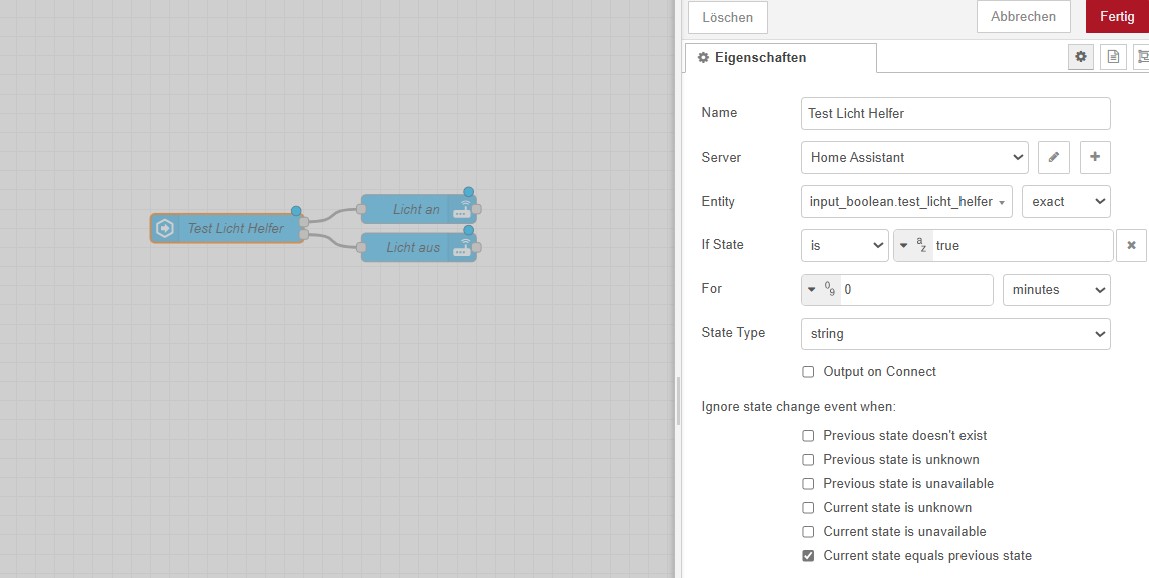The image size is (1149, 578).
Task: Open the 'exact' entity match type dropdown
Action: pos(1066,201)
